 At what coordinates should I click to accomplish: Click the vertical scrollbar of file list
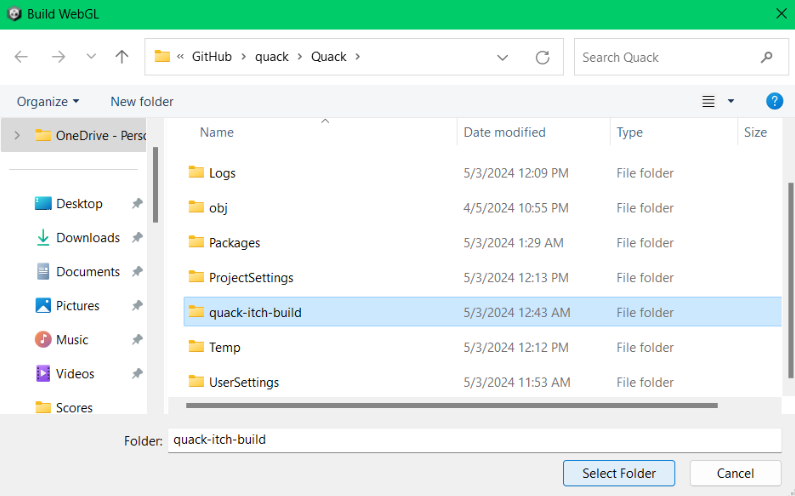point(790,280)
